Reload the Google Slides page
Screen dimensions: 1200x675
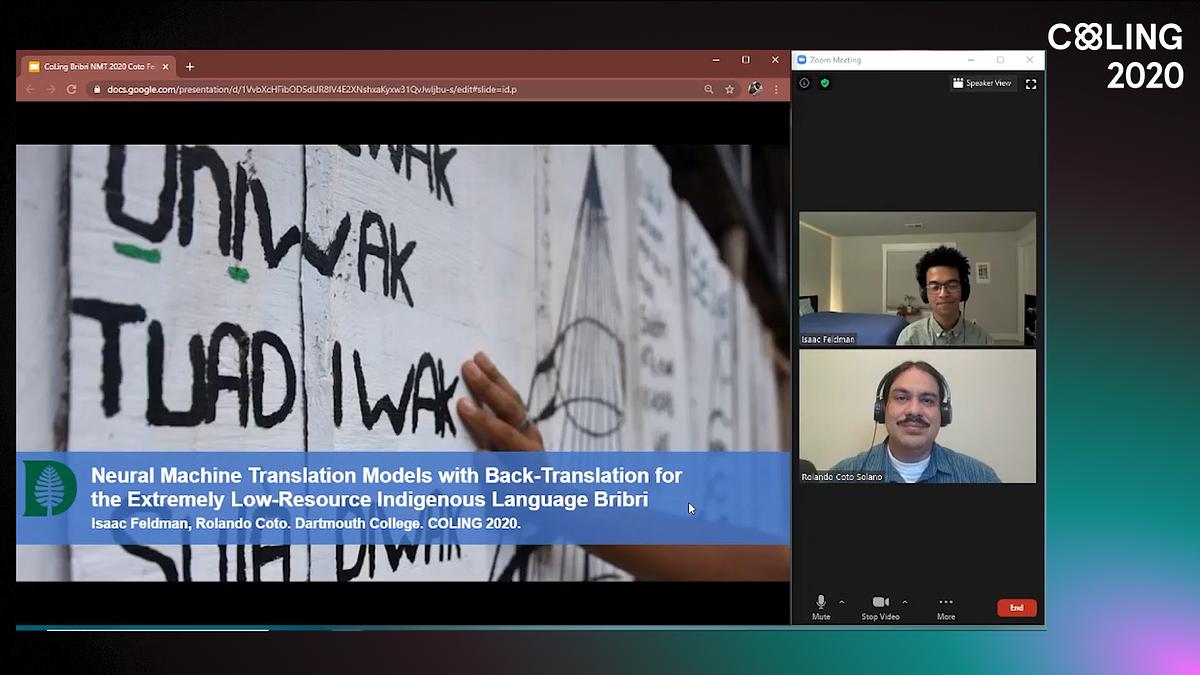71,89
